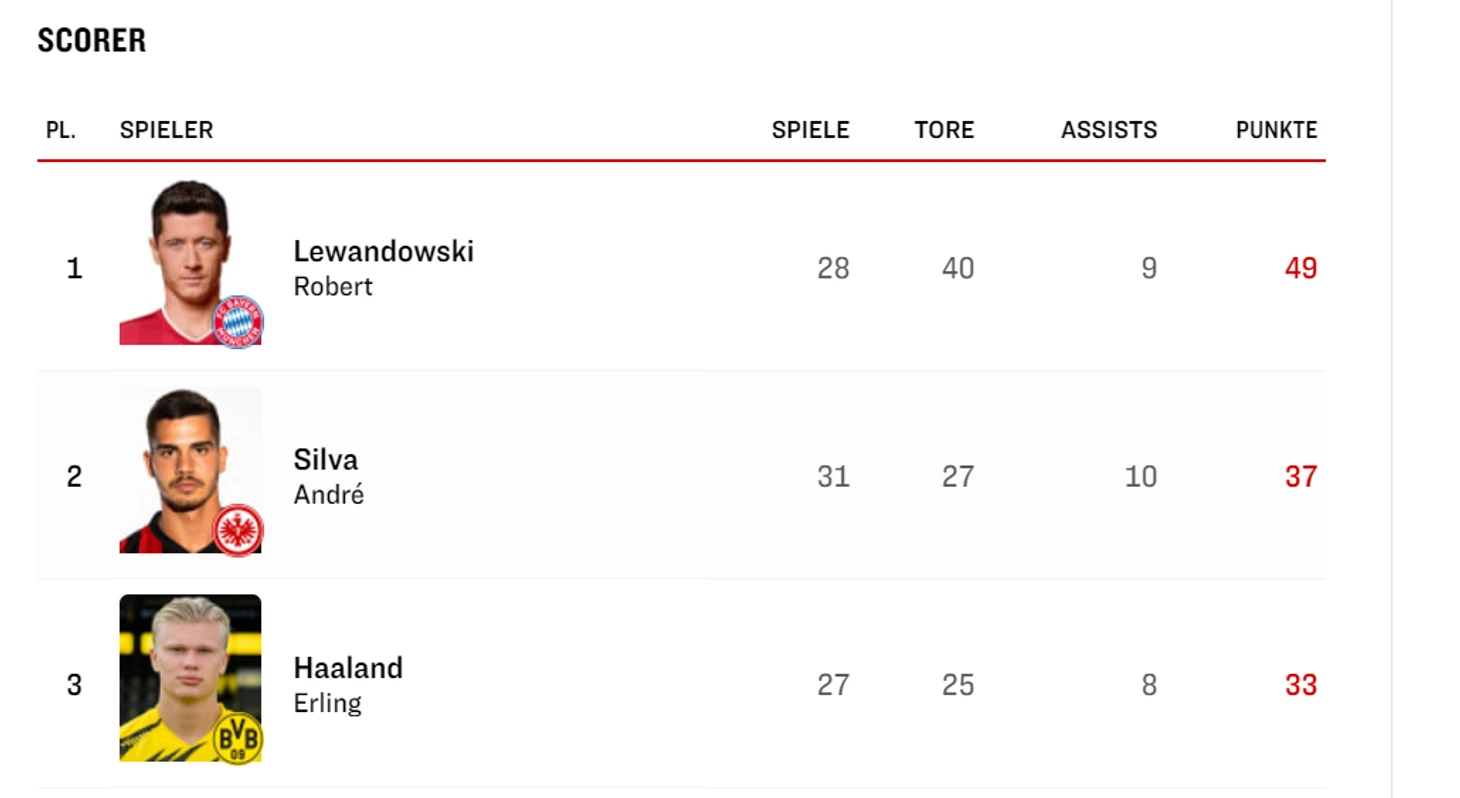Open Robert Lewandowski's player photo
This screenshot has height=798, width=1460.
tap(190, 264)
